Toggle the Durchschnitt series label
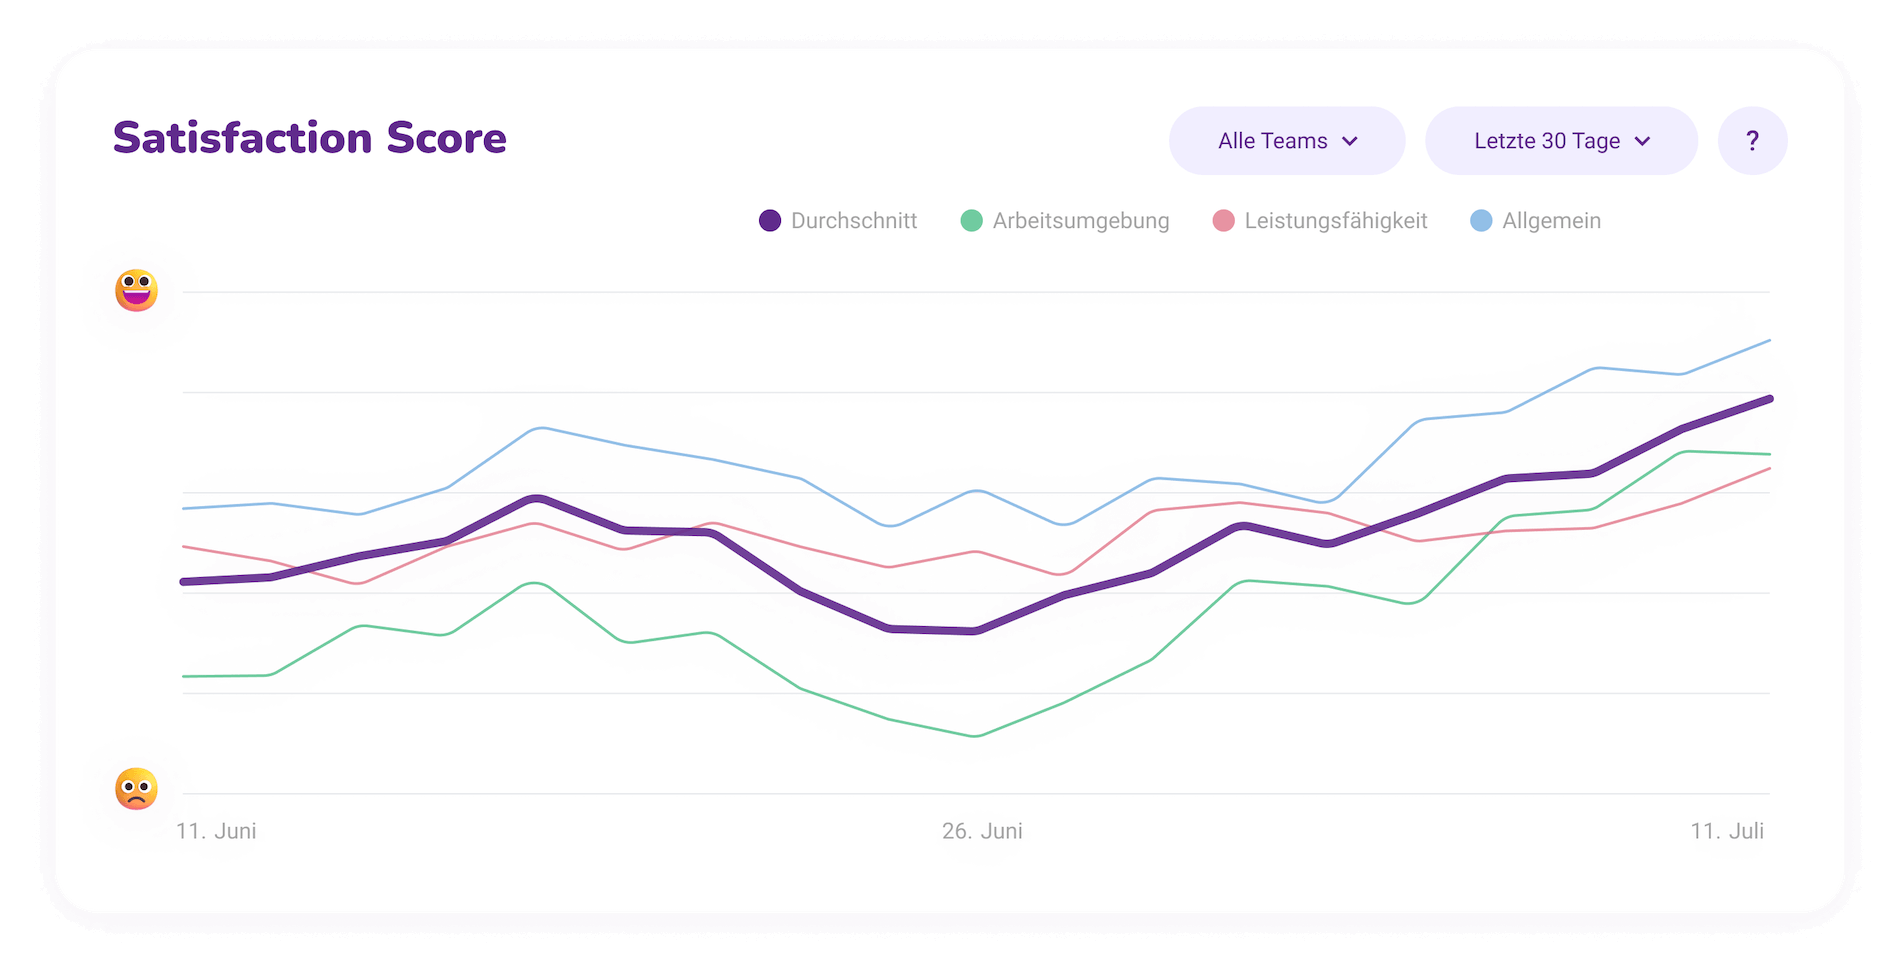Image resolution: width=1900 pixels, height=973 pixels. (x=853, y=221)
